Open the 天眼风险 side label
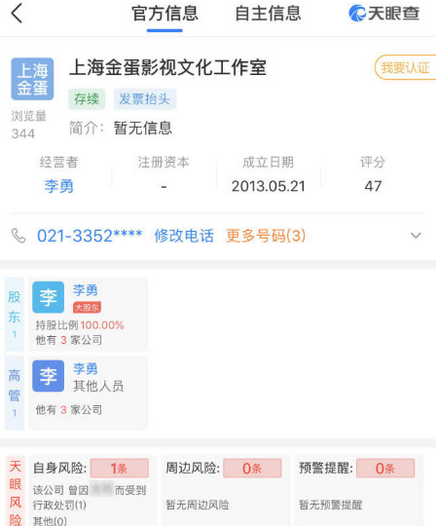Screen dimensions: 436x526 15,491
